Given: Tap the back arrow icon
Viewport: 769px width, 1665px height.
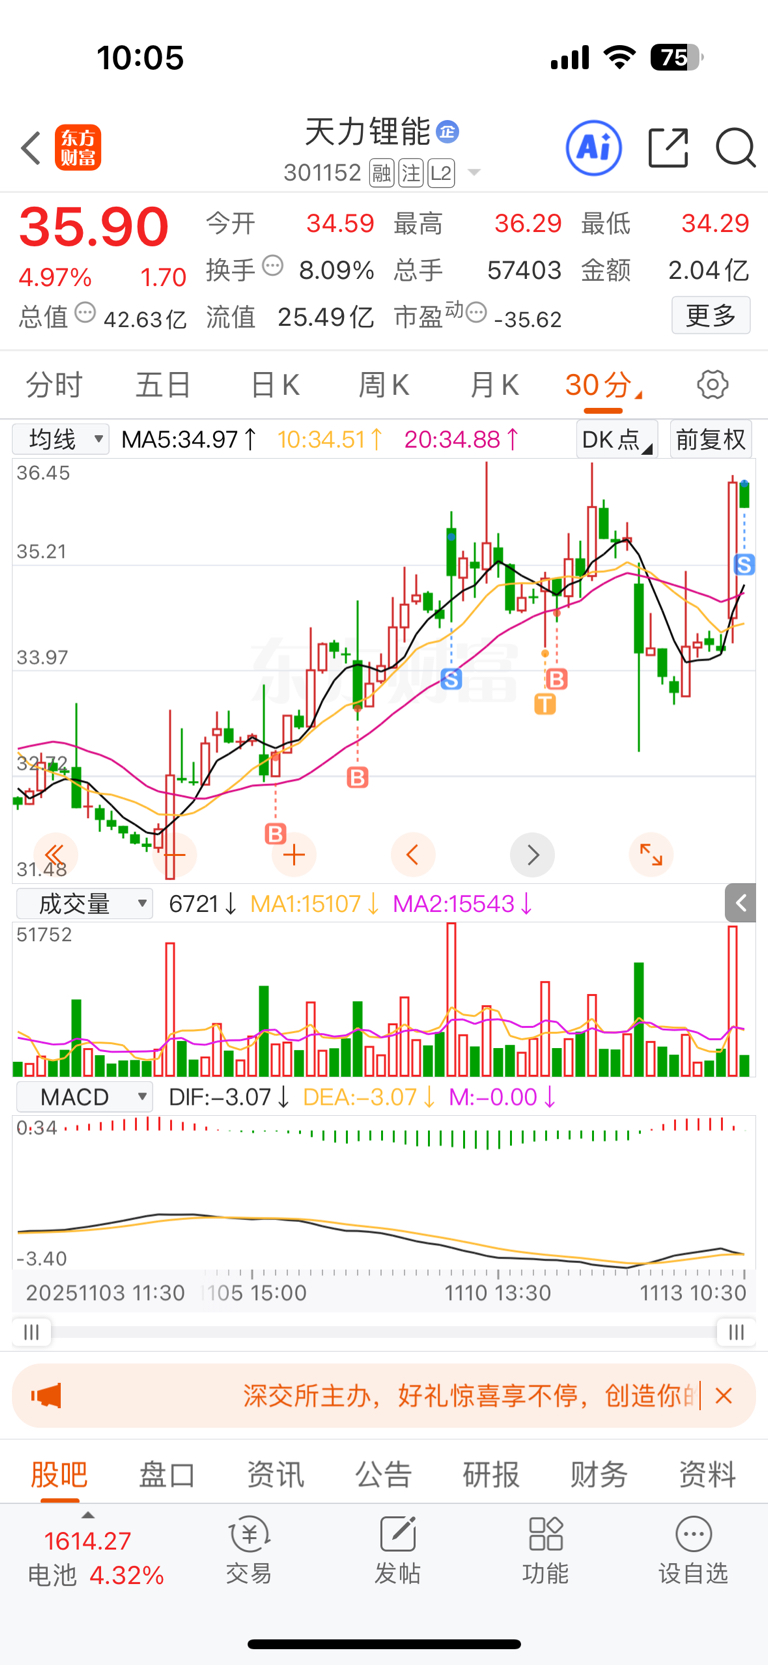Looking at the screenshot, I should (31, 148).
